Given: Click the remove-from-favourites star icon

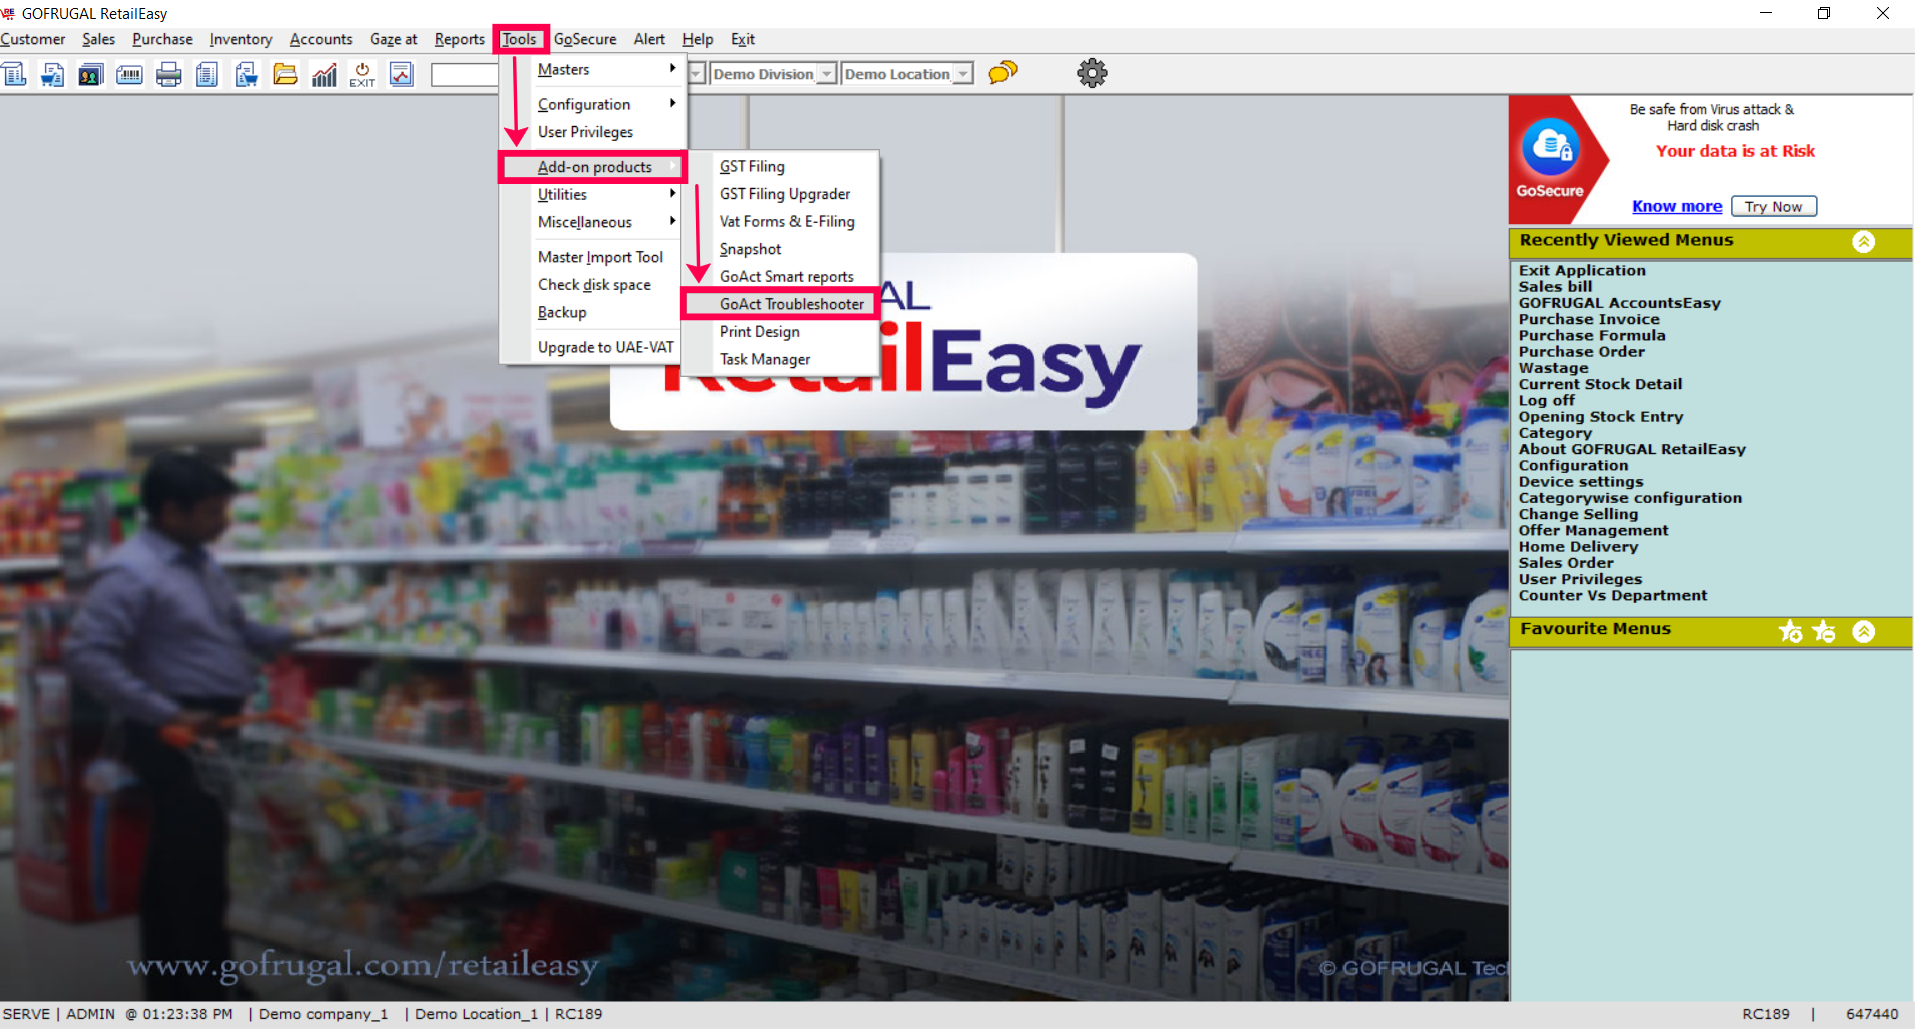Looking at the screenshot, I should [x=1824, y=631].
